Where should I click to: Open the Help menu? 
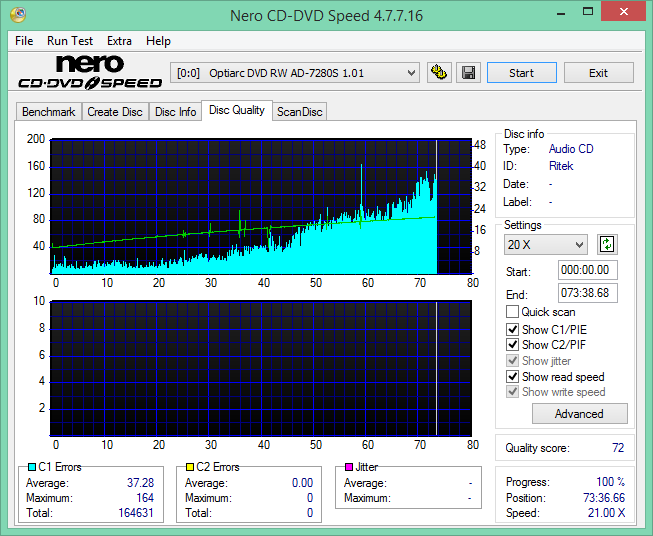coord(158,41)
